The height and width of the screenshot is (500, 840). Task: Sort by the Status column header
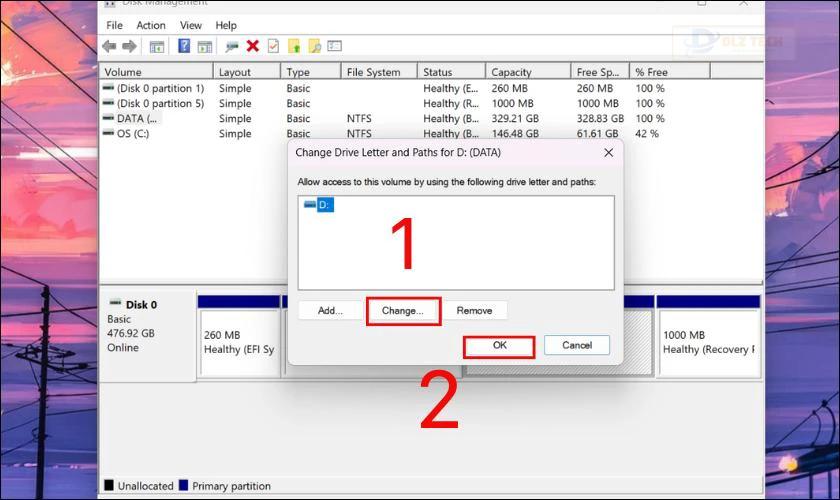451,72
